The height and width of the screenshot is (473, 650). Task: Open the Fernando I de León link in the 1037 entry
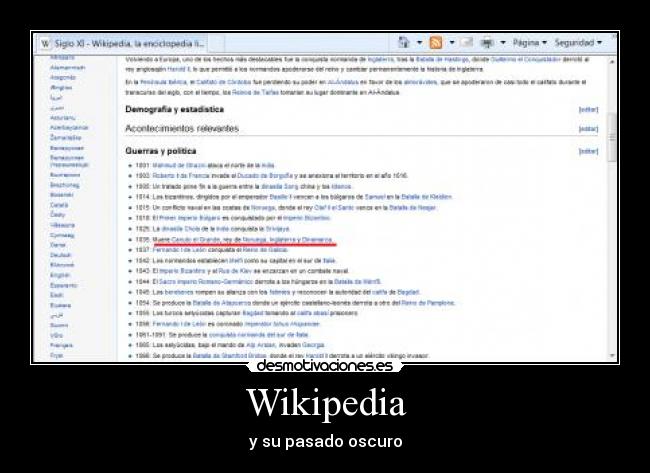[179, 250]
